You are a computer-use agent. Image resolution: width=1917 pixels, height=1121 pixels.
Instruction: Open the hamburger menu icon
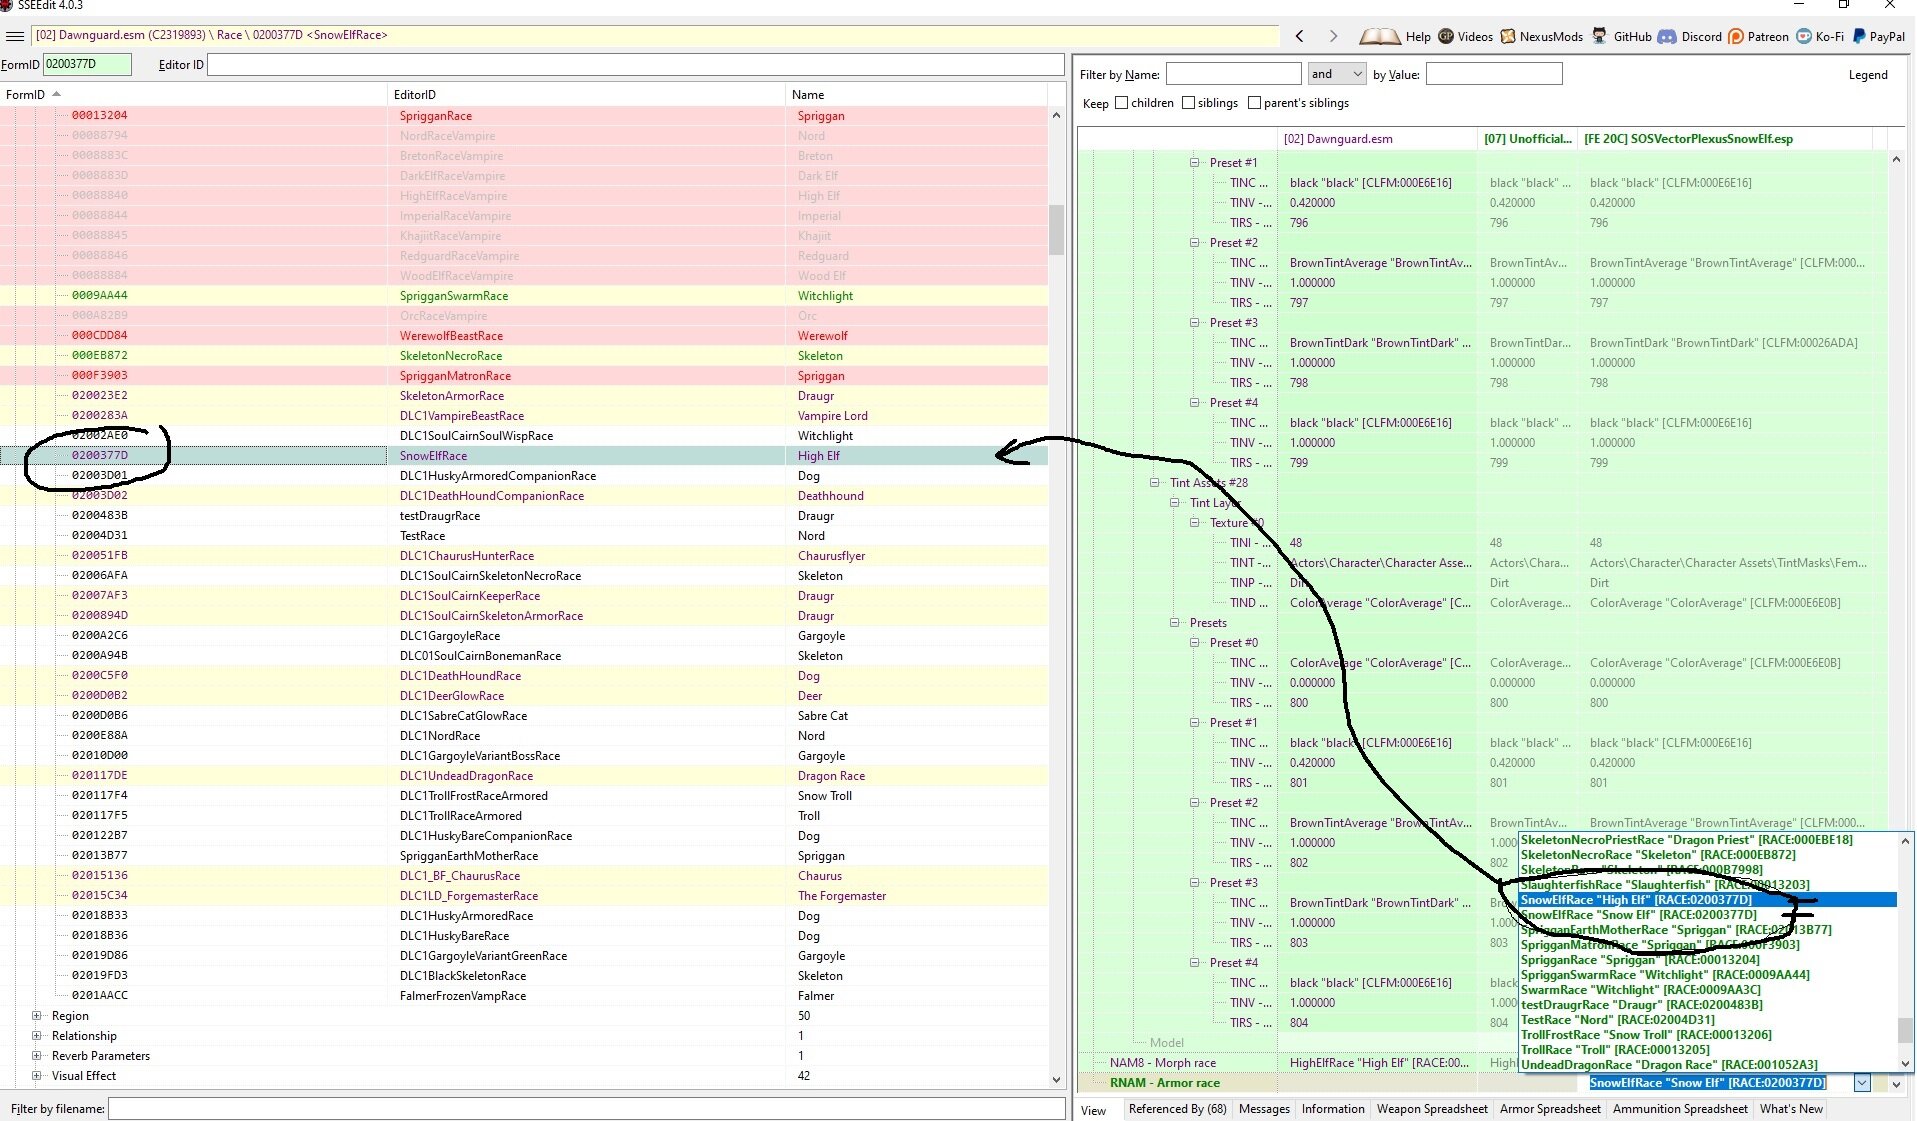[15, 36]
